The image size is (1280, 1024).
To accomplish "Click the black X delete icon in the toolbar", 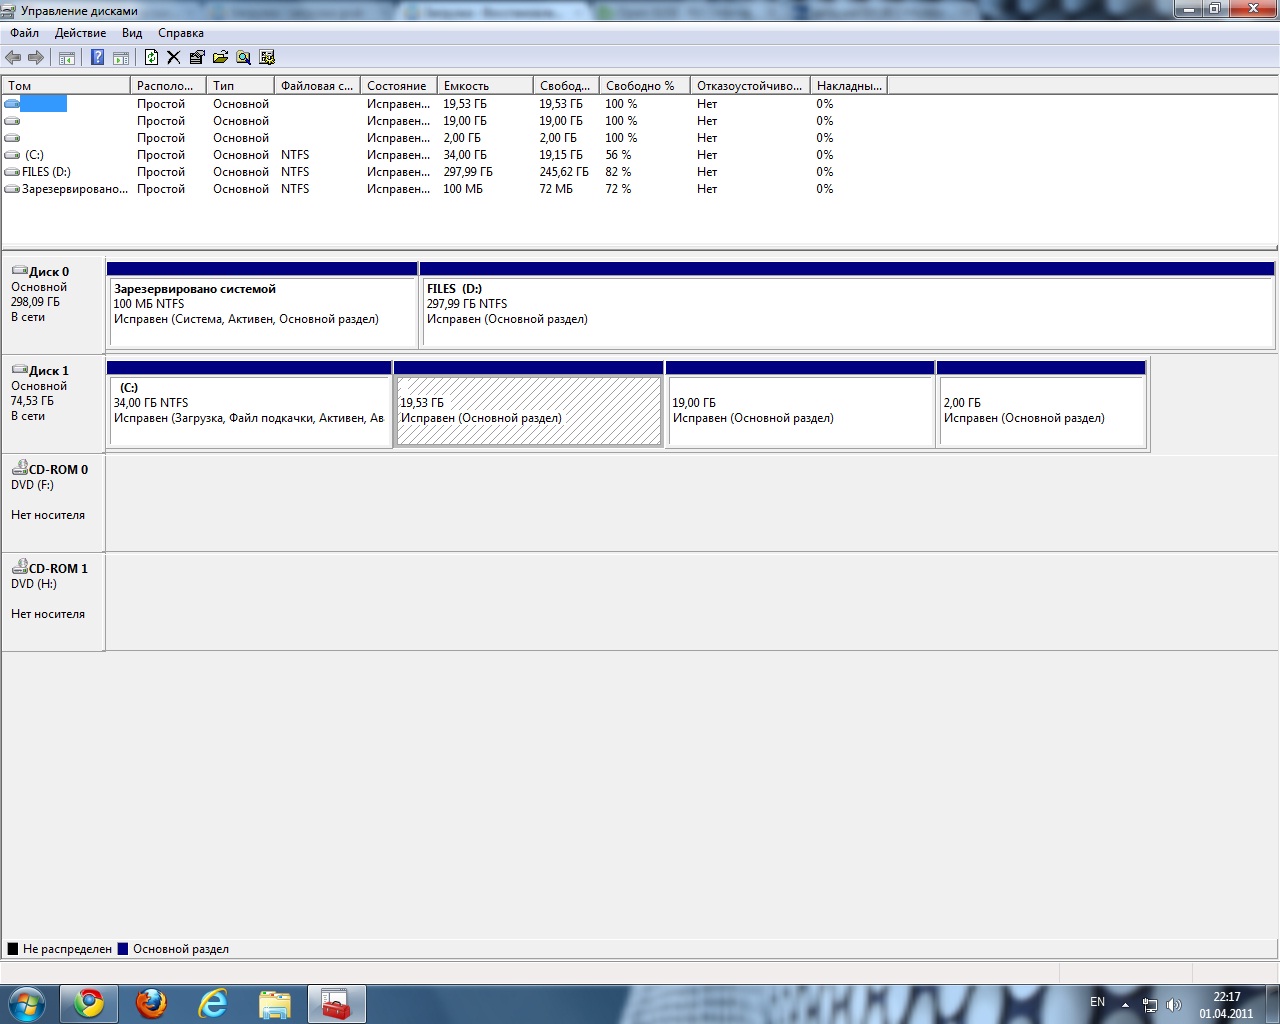I will [x=174, y=58].
